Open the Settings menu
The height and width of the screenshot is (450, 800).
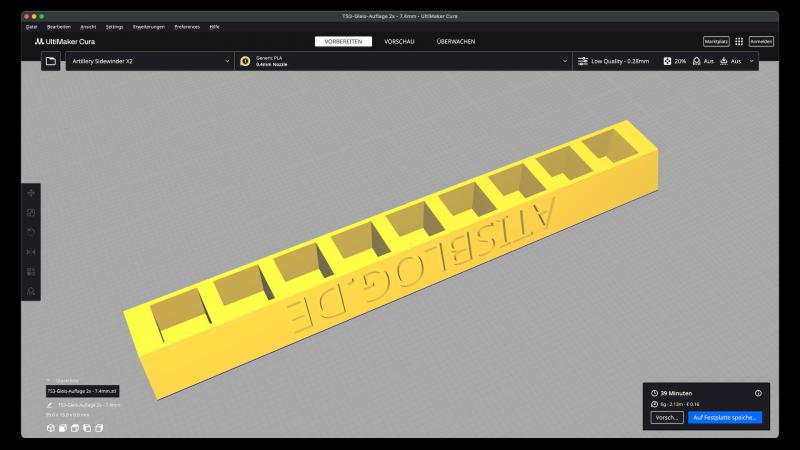[114, 27]
